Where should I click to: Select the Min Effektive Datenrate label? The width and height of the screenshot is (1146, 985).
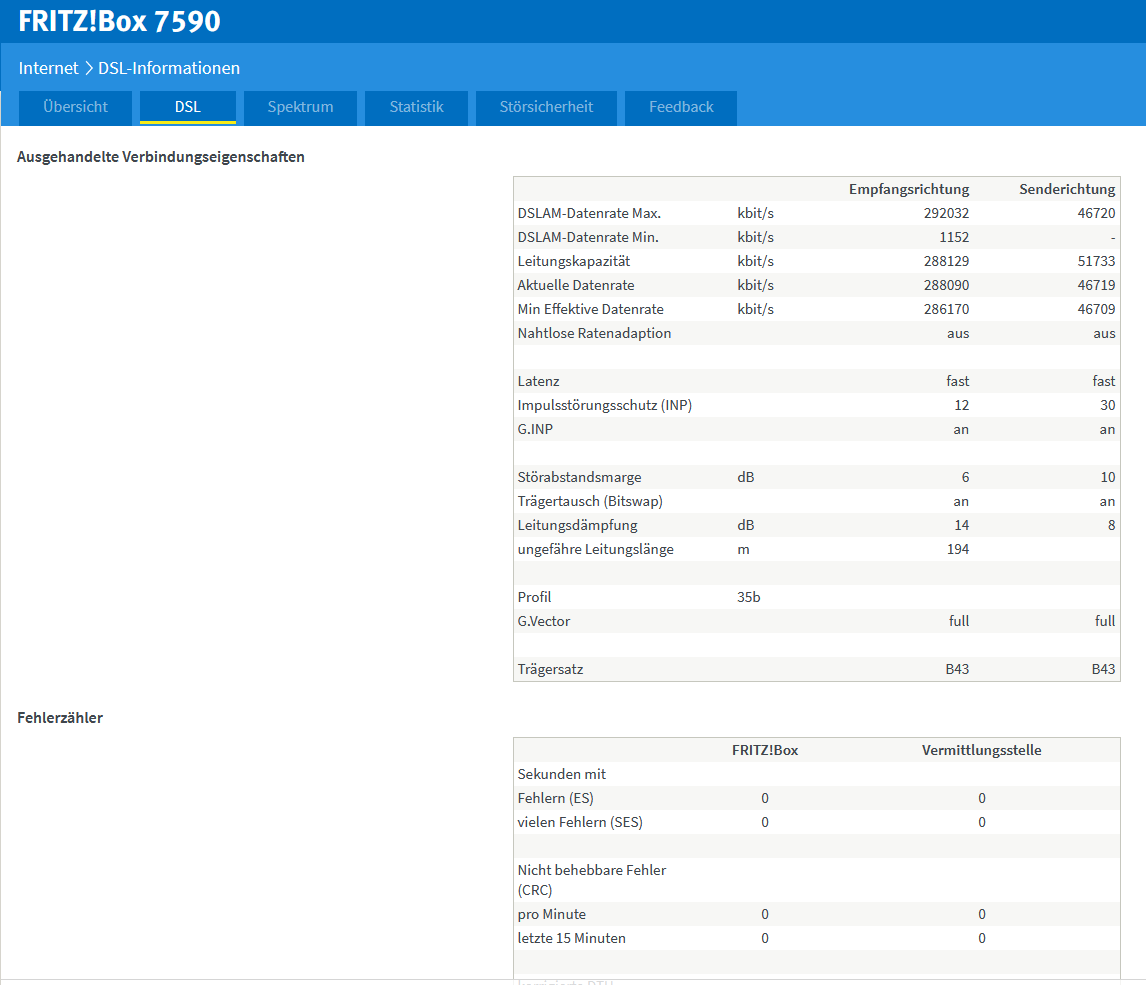click(x=591, y=309)
